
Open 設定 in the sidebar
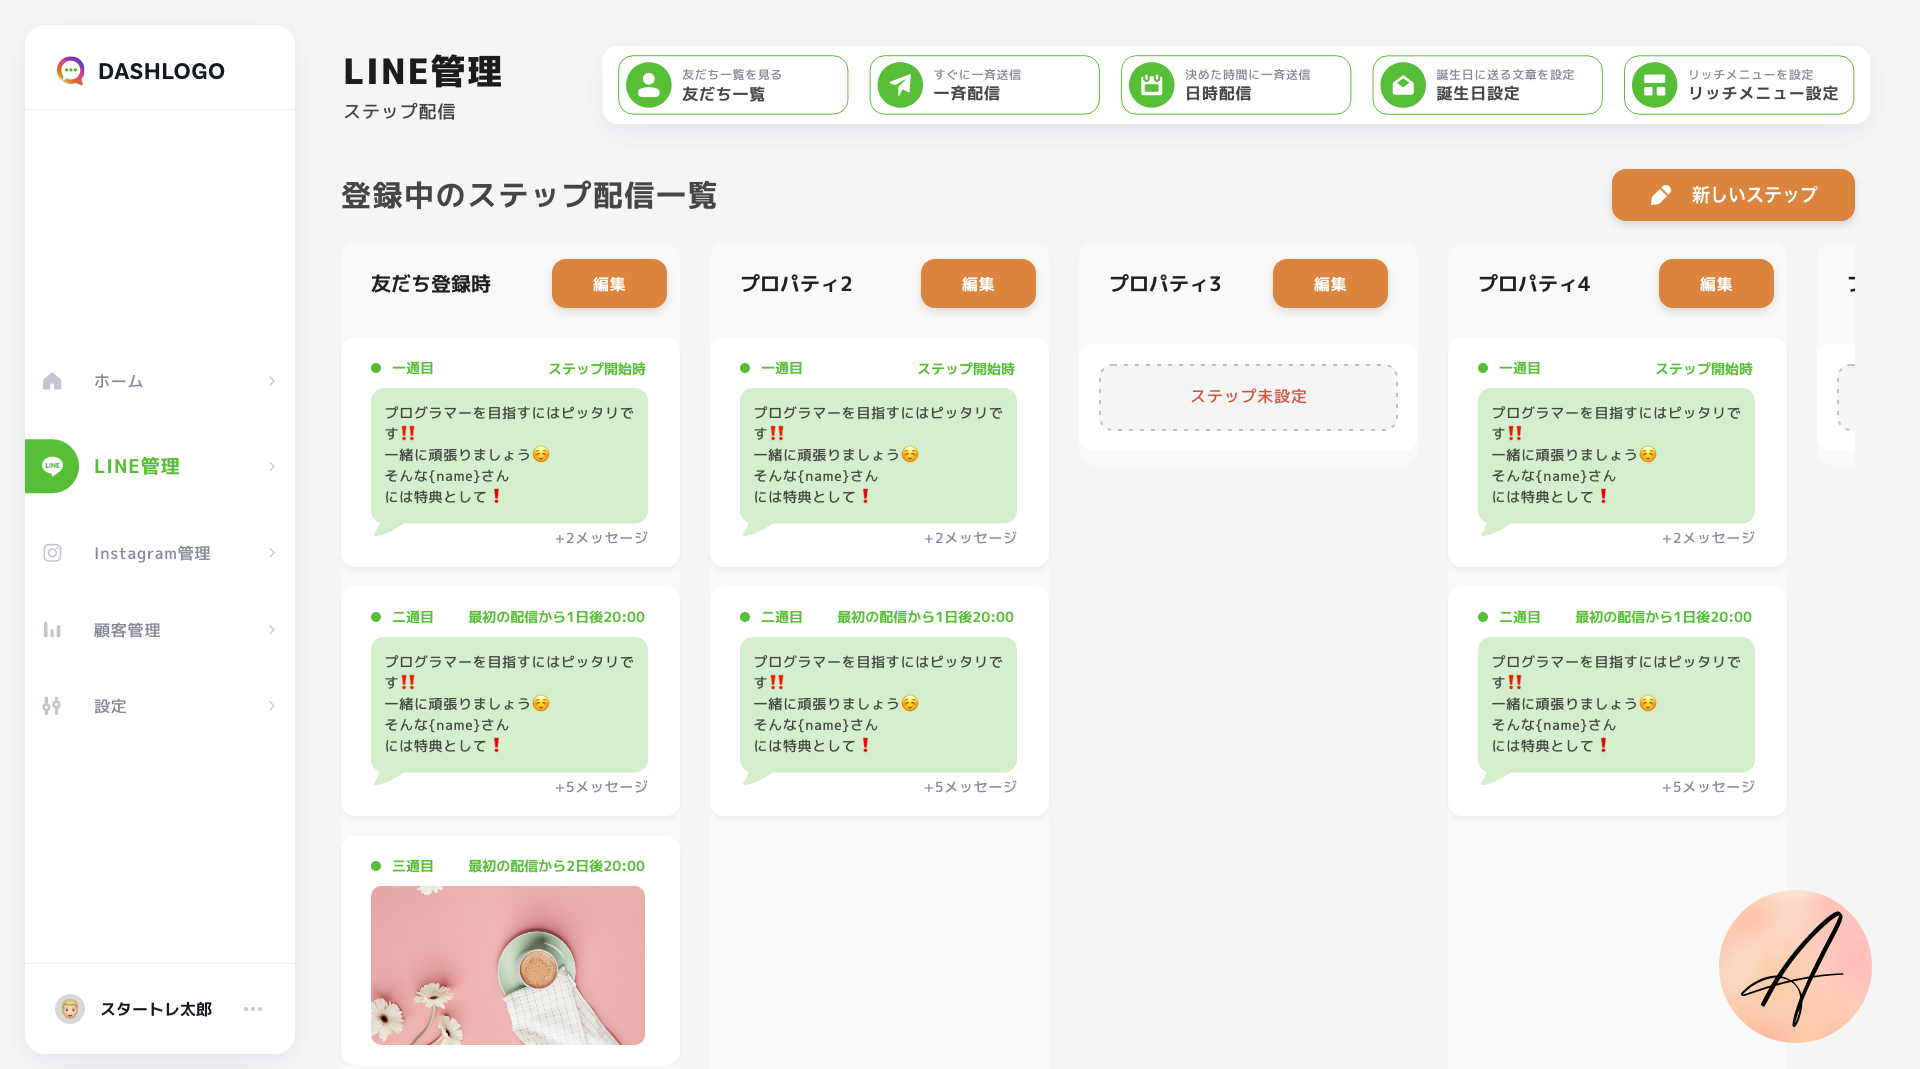pos(160,706)
